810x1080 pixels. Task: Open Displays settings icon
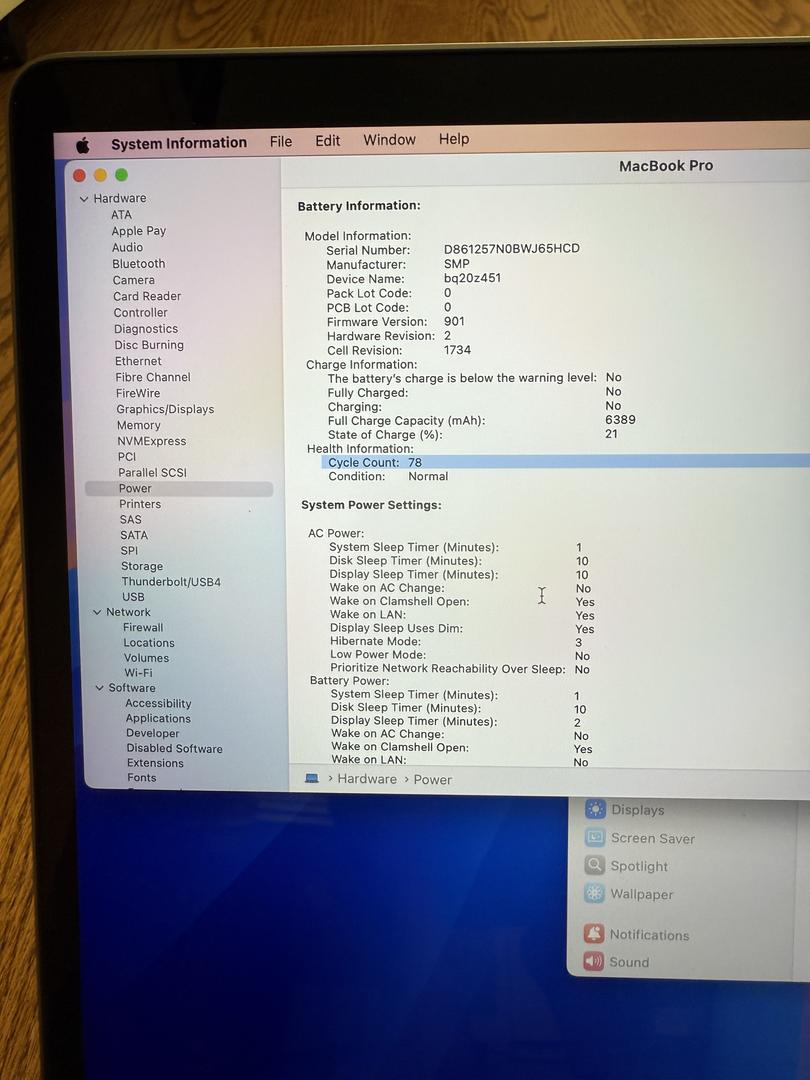click(596, 809)
